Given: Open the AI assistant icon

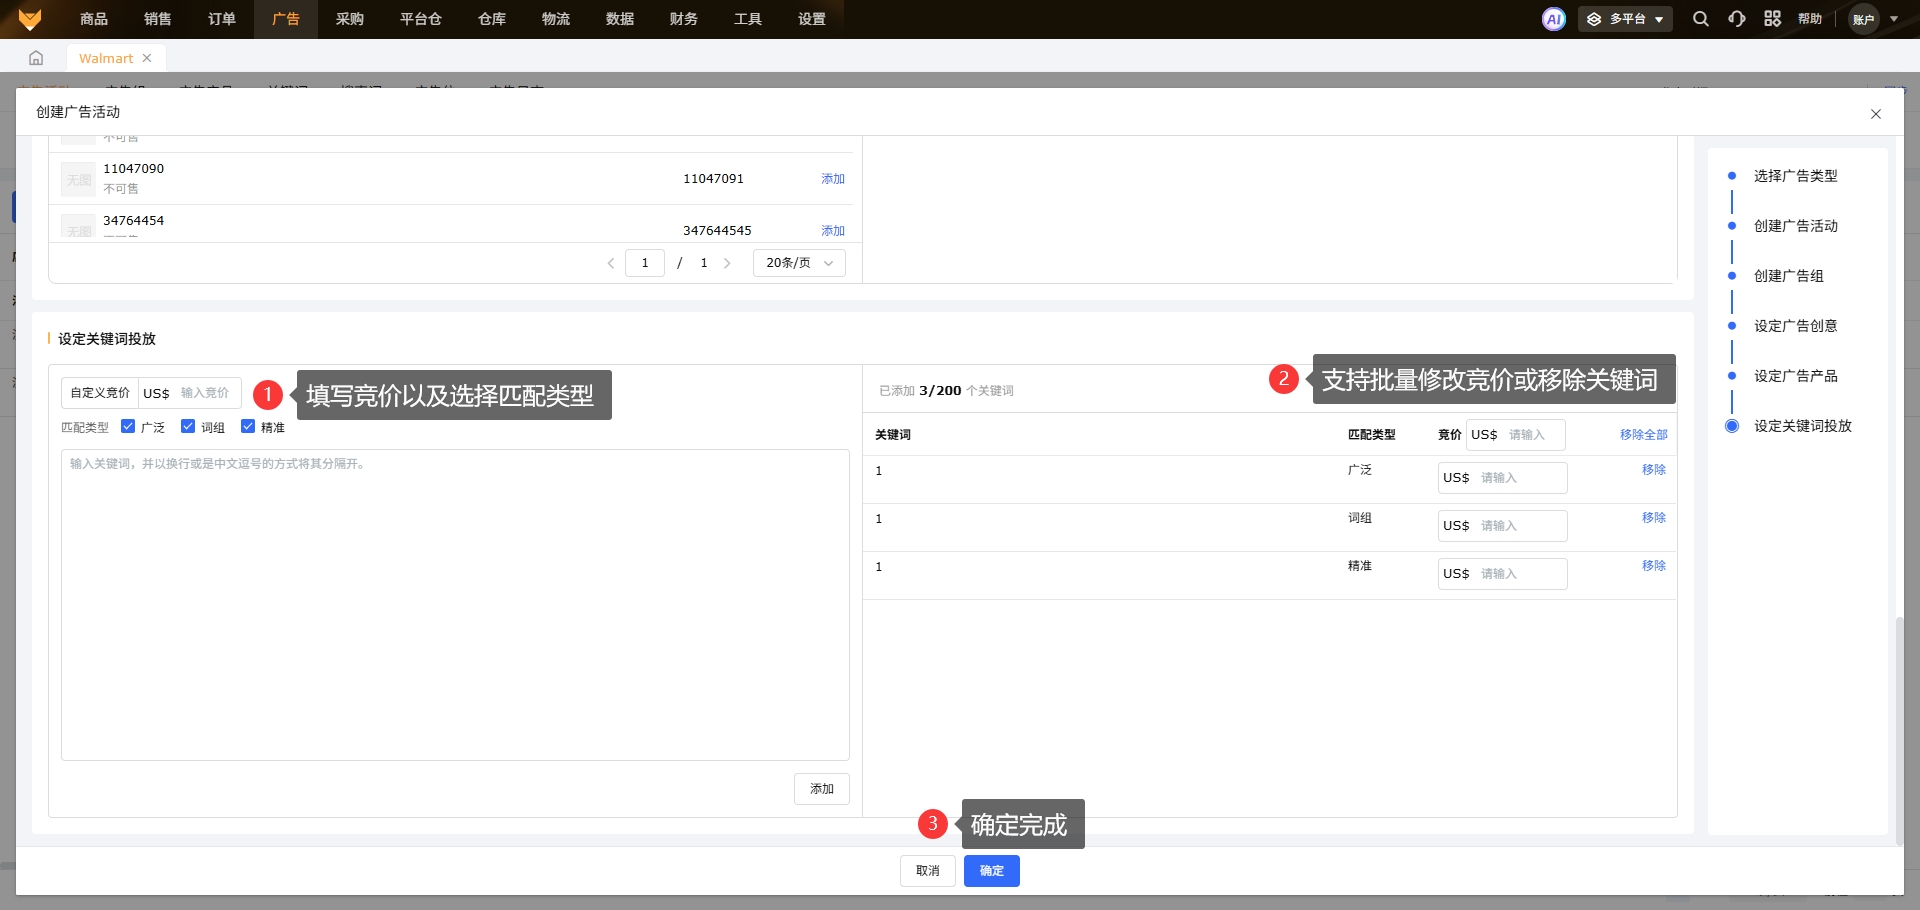Looking at the screenshot, I should point(1553,19).
